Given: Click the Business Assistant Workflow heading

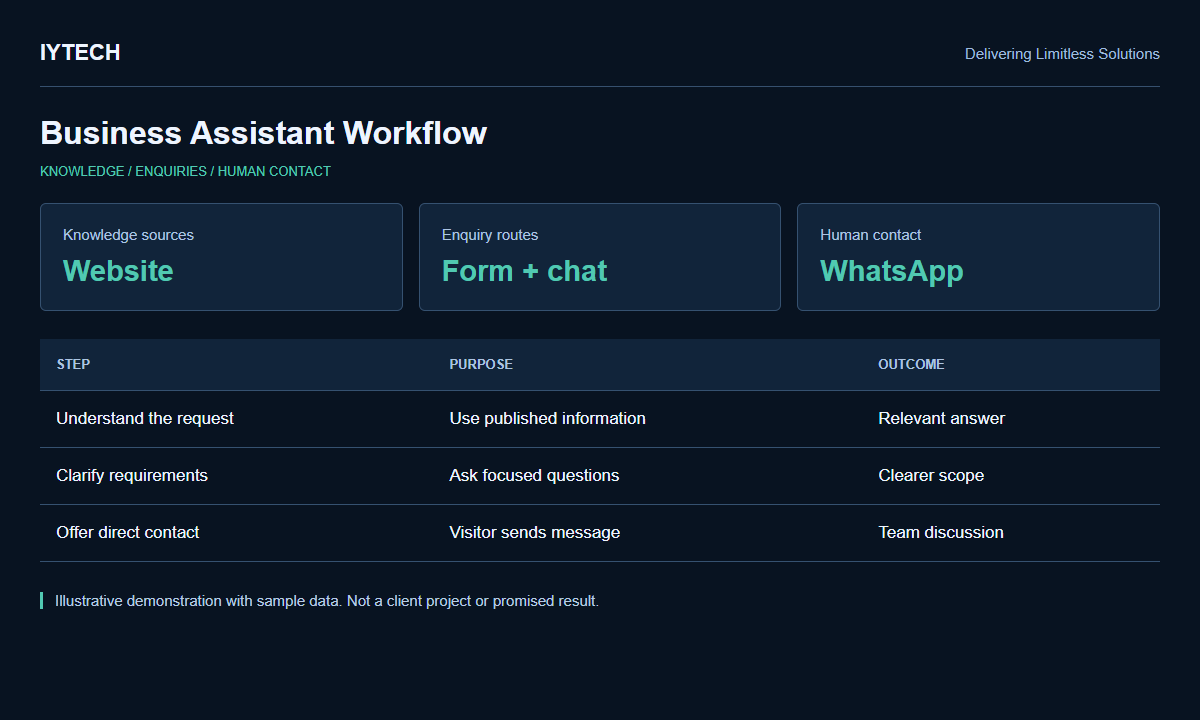Looking at the screenshot, I should pyautogui.click(x=264, y=133).
